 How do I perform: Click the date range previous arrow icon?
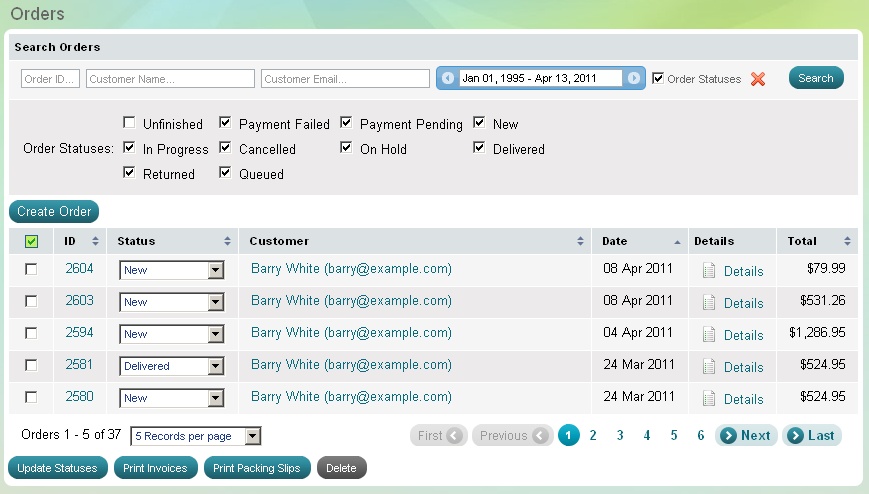tap(448, 78)
